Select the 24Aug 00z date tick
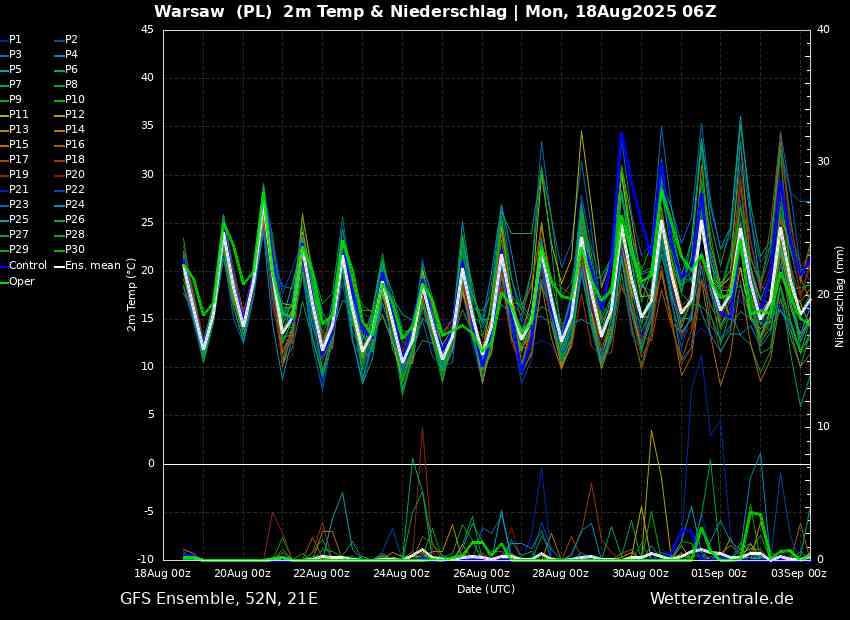 click(x=401, y=573)
